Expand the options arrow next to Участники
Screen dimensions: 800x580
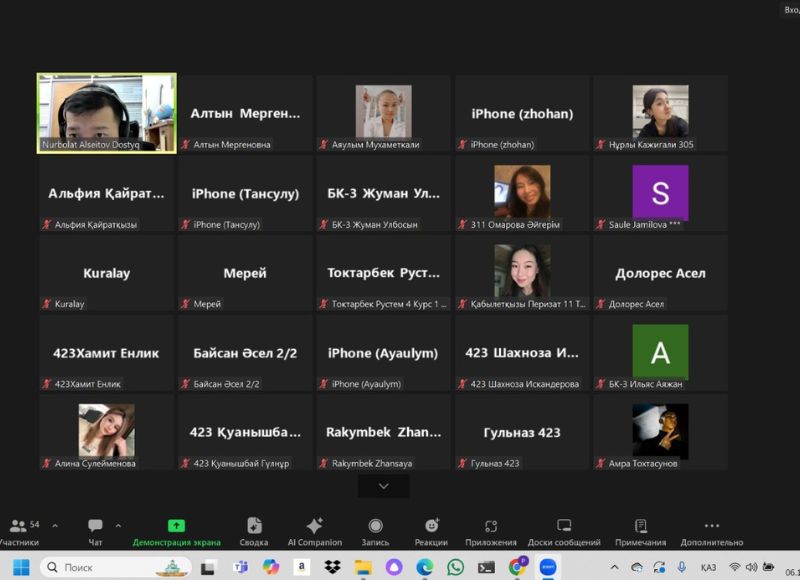click(54, 525)
